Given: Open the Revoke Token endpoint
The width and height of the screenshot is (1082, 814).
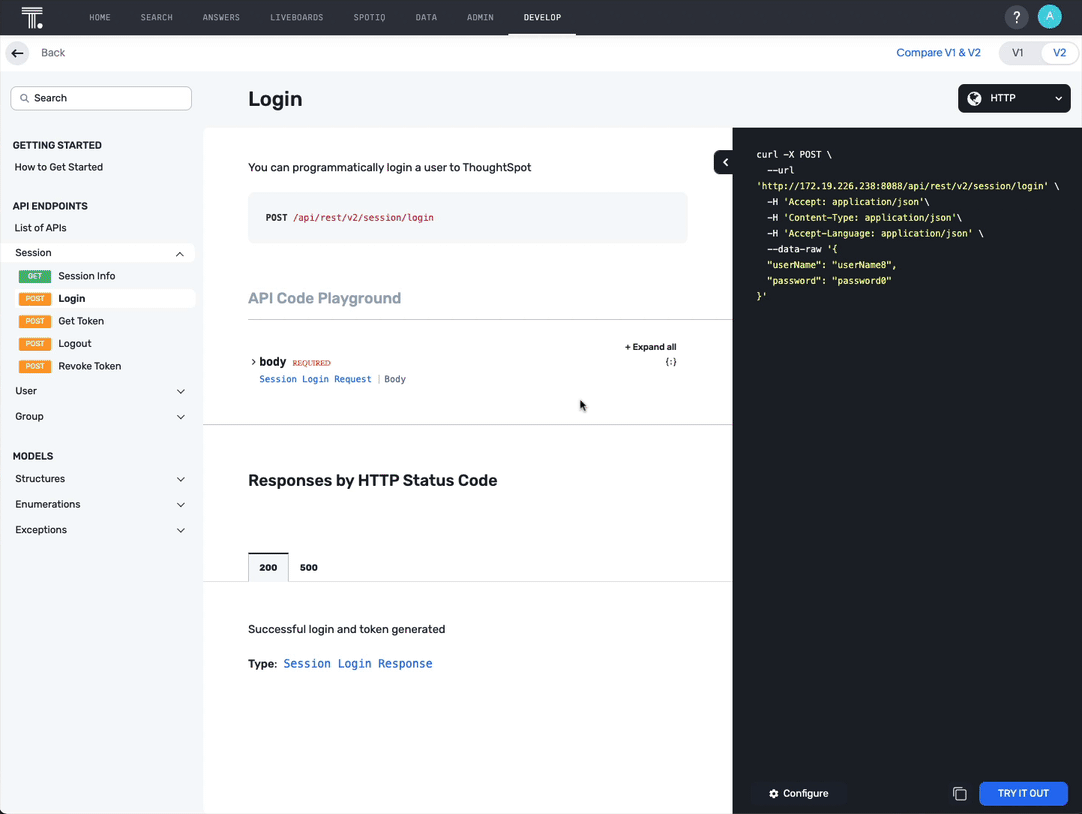Looking at the screenshot, I should point(90,366).
